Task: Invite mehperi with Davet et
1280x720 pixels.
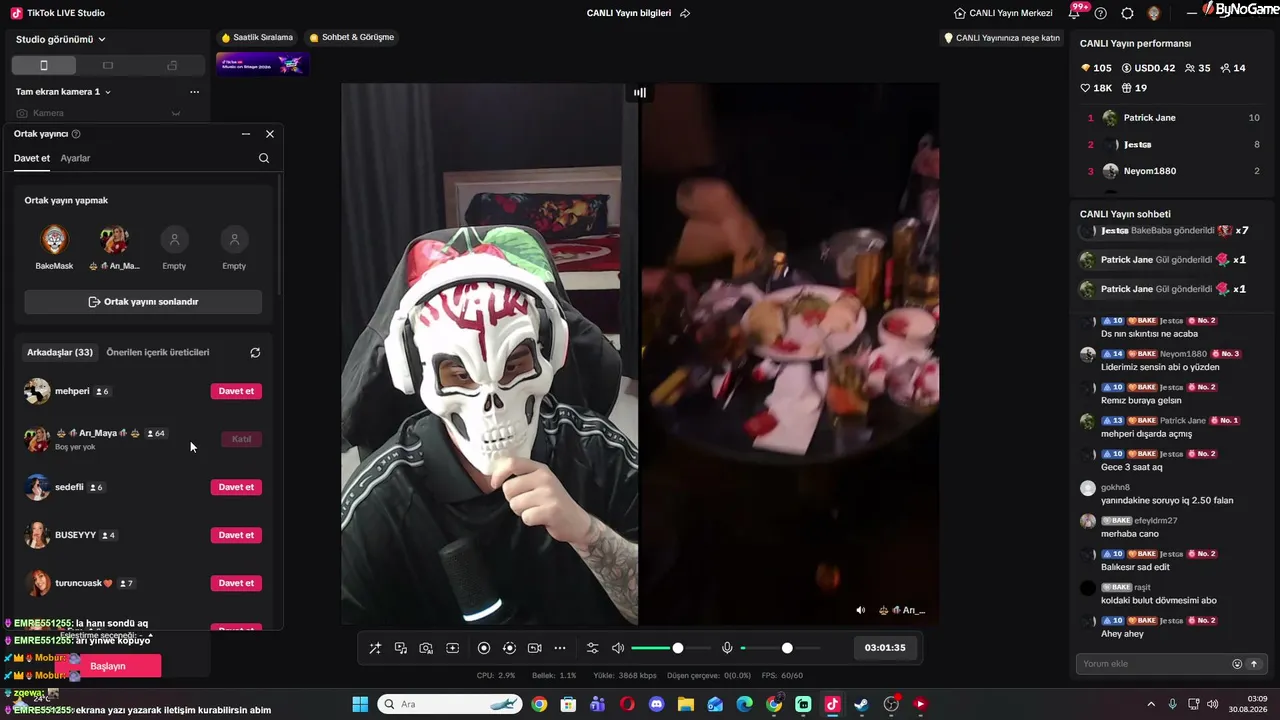Action: click(x=236, y=391)
